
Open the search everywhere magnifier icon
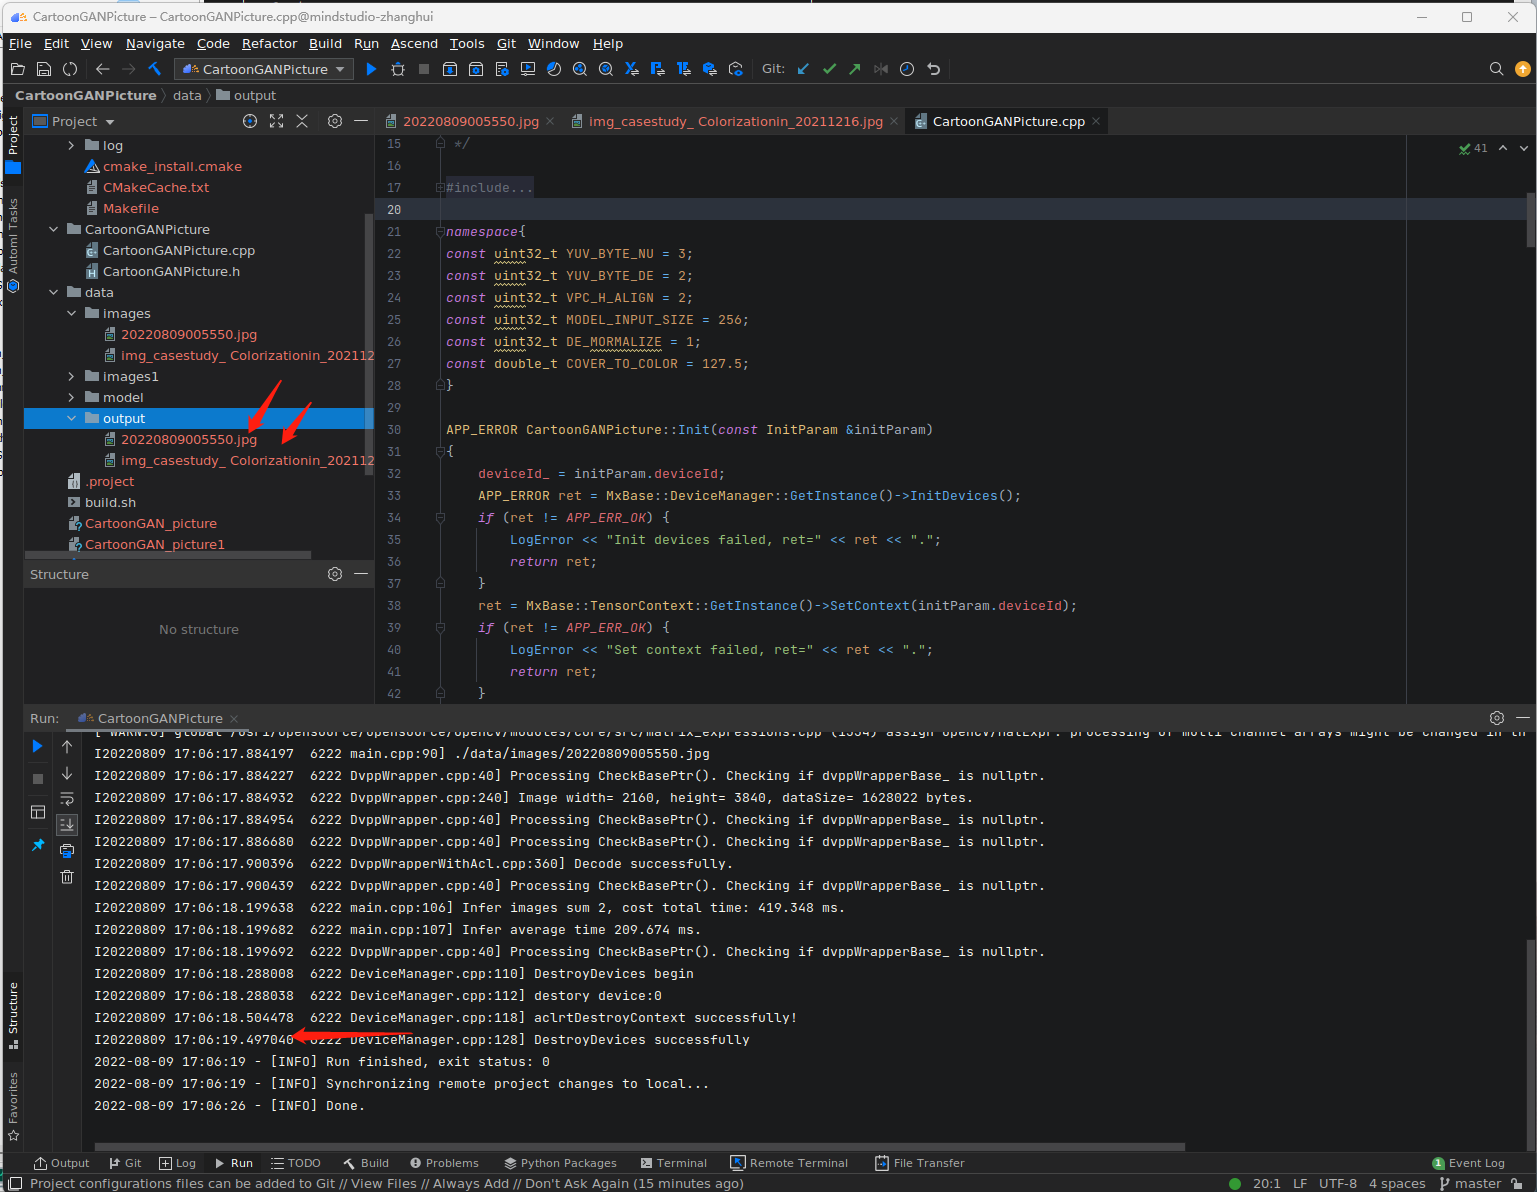tap(1496, 69)
